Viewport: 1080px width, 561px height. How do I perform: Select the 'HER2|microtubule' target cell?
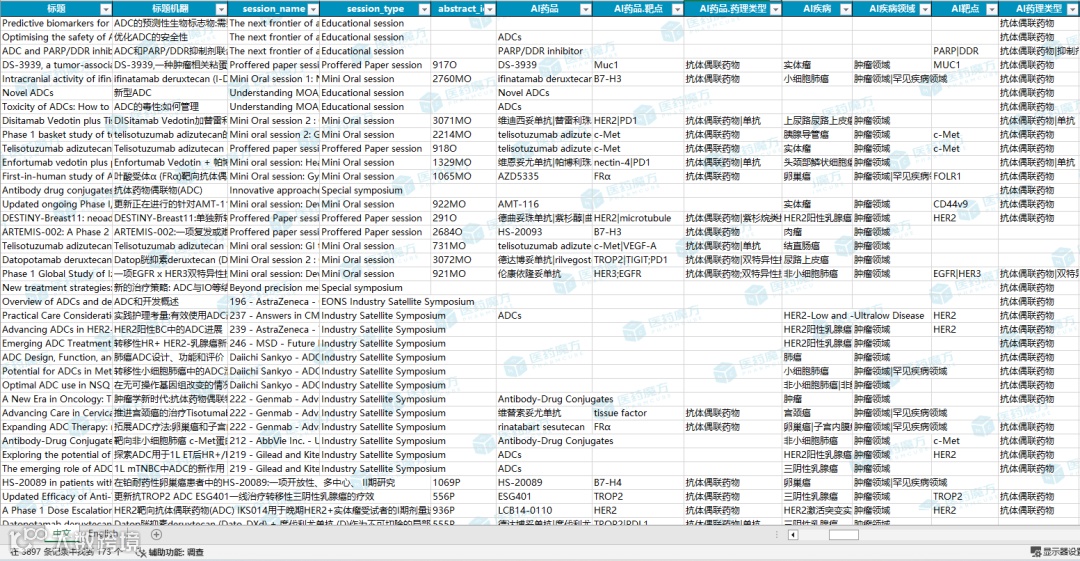pyautogui.click(x=638, y=218)
